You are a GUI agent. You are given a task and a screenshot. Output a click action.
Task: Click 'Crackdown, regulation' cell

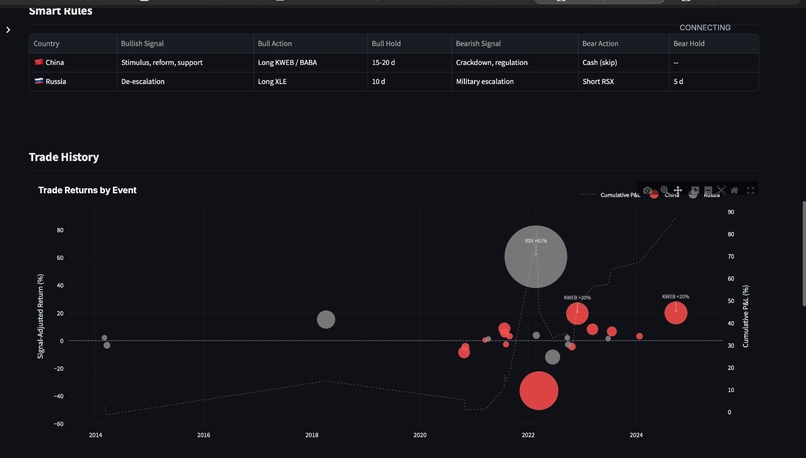click(515, 63)
